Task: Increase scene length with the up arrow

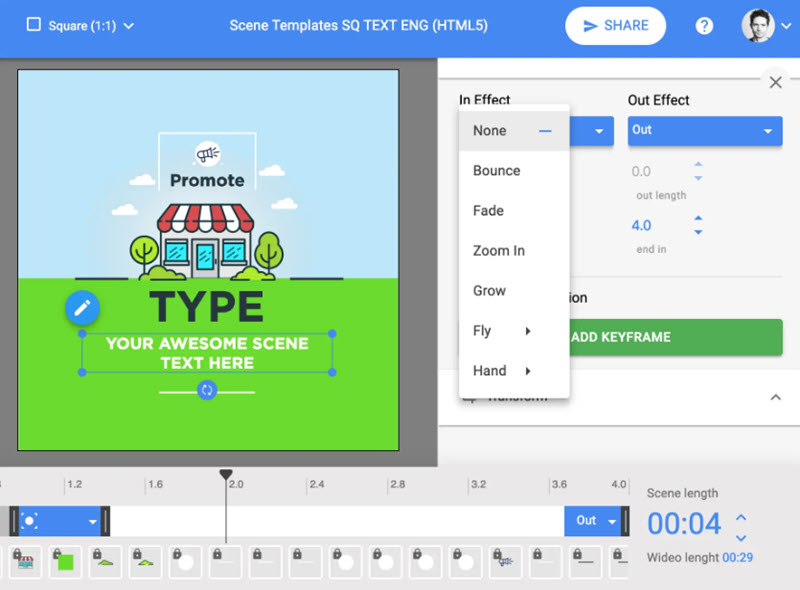Action: click(740, 517)
